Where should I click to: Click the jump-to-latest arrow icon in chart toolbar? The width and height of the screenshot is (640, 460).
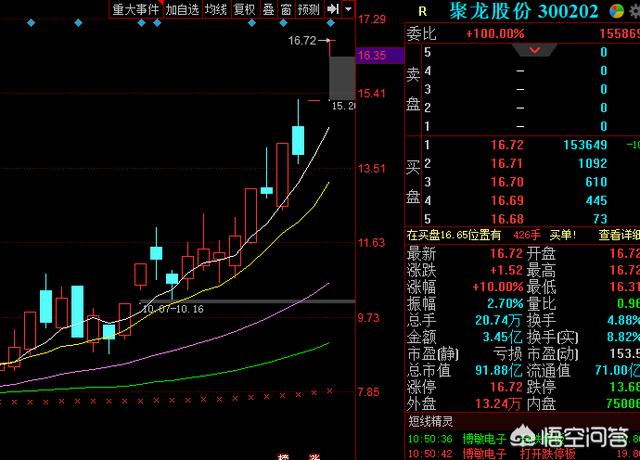coord(332,9)
